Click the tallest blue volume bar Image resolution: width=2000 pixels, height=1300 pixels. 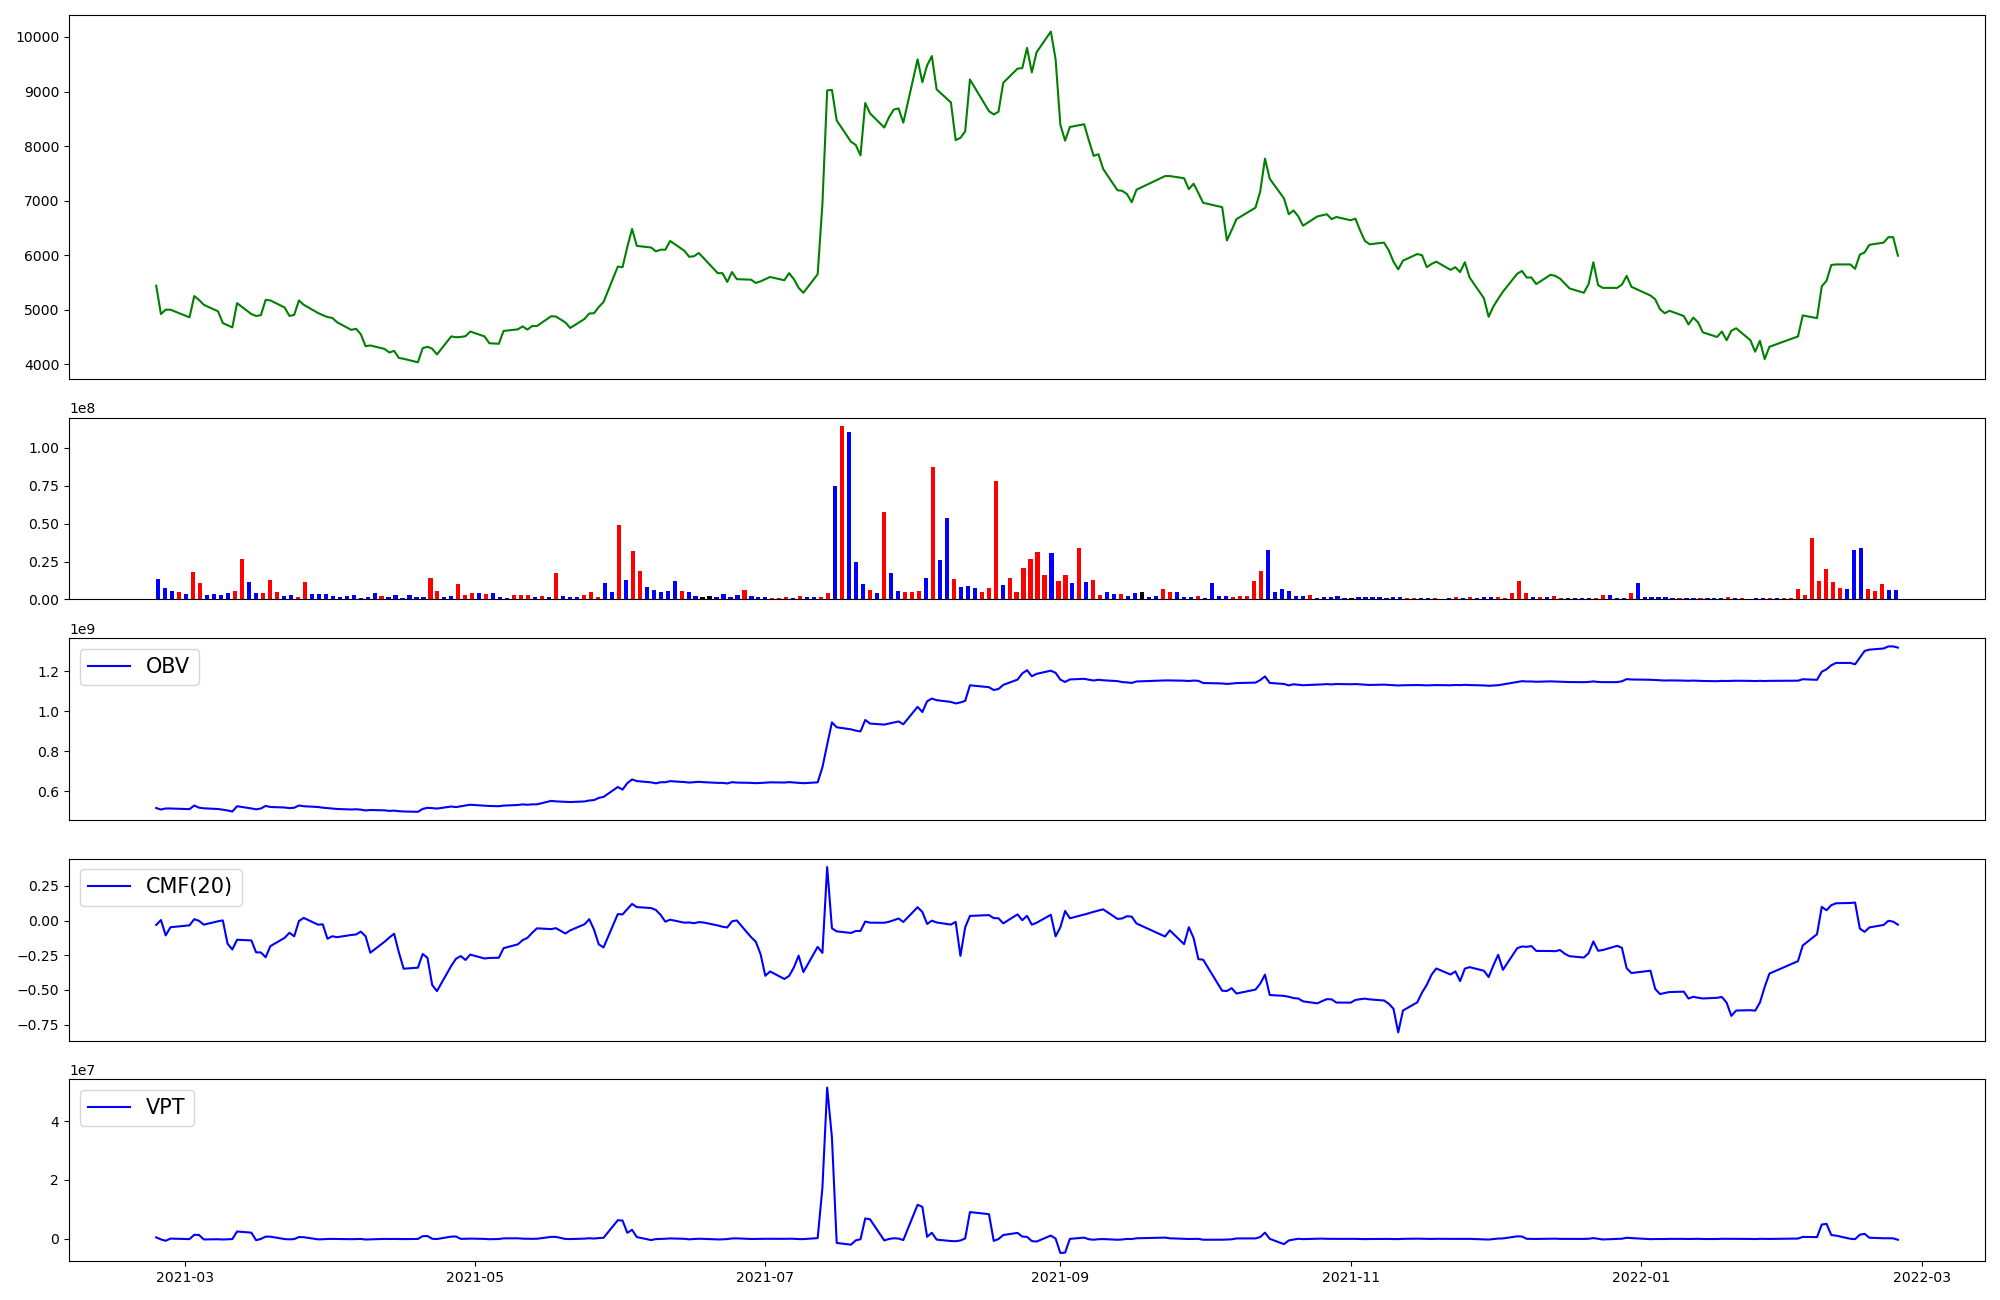[849, 517]
